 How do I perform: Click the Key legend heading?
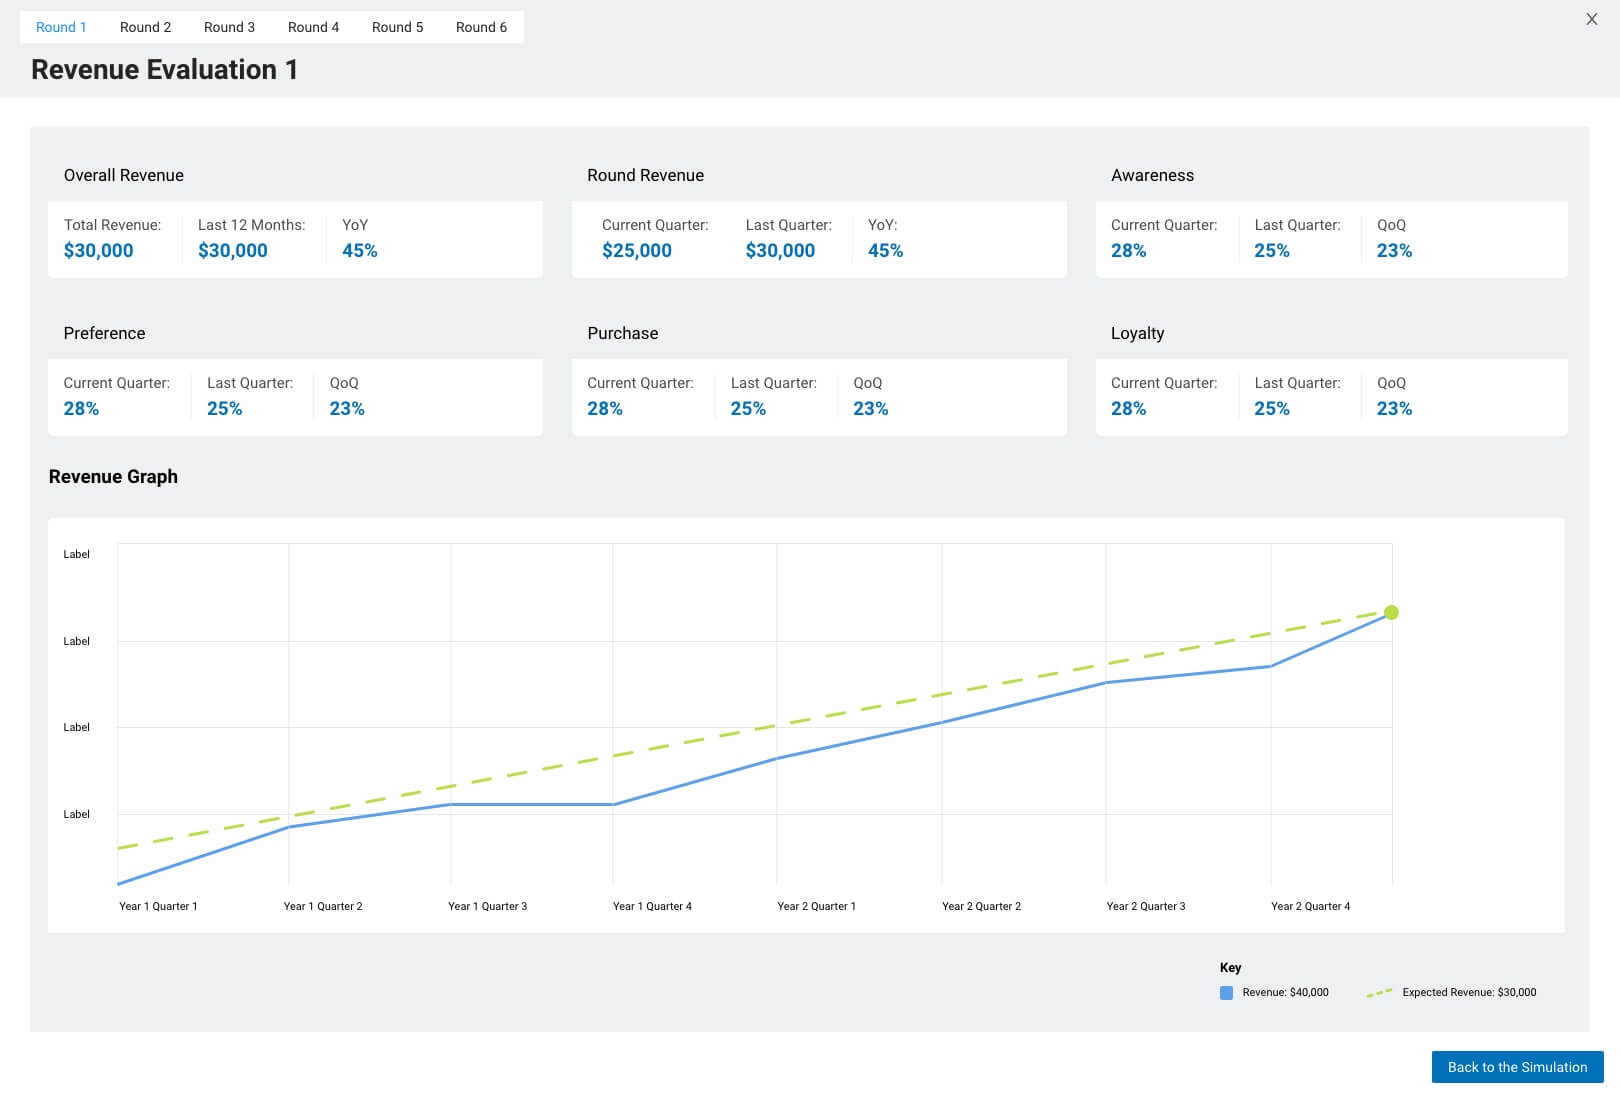pos(1230,967)
